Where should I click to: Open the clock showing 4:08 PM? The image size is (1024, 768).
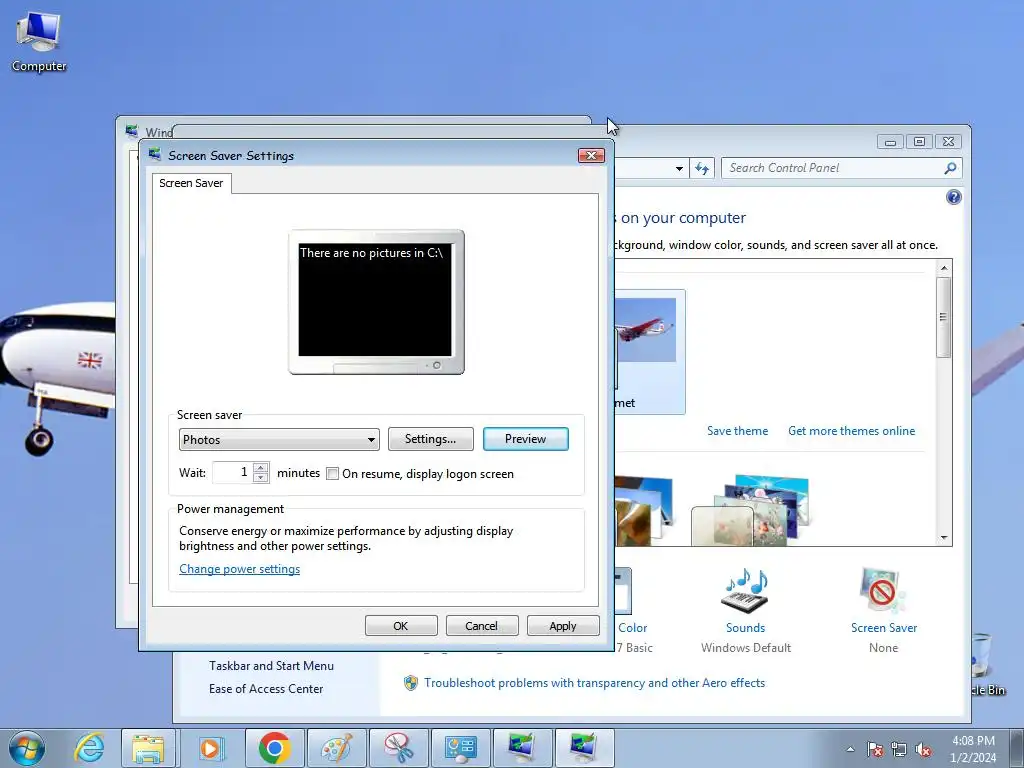973,749
